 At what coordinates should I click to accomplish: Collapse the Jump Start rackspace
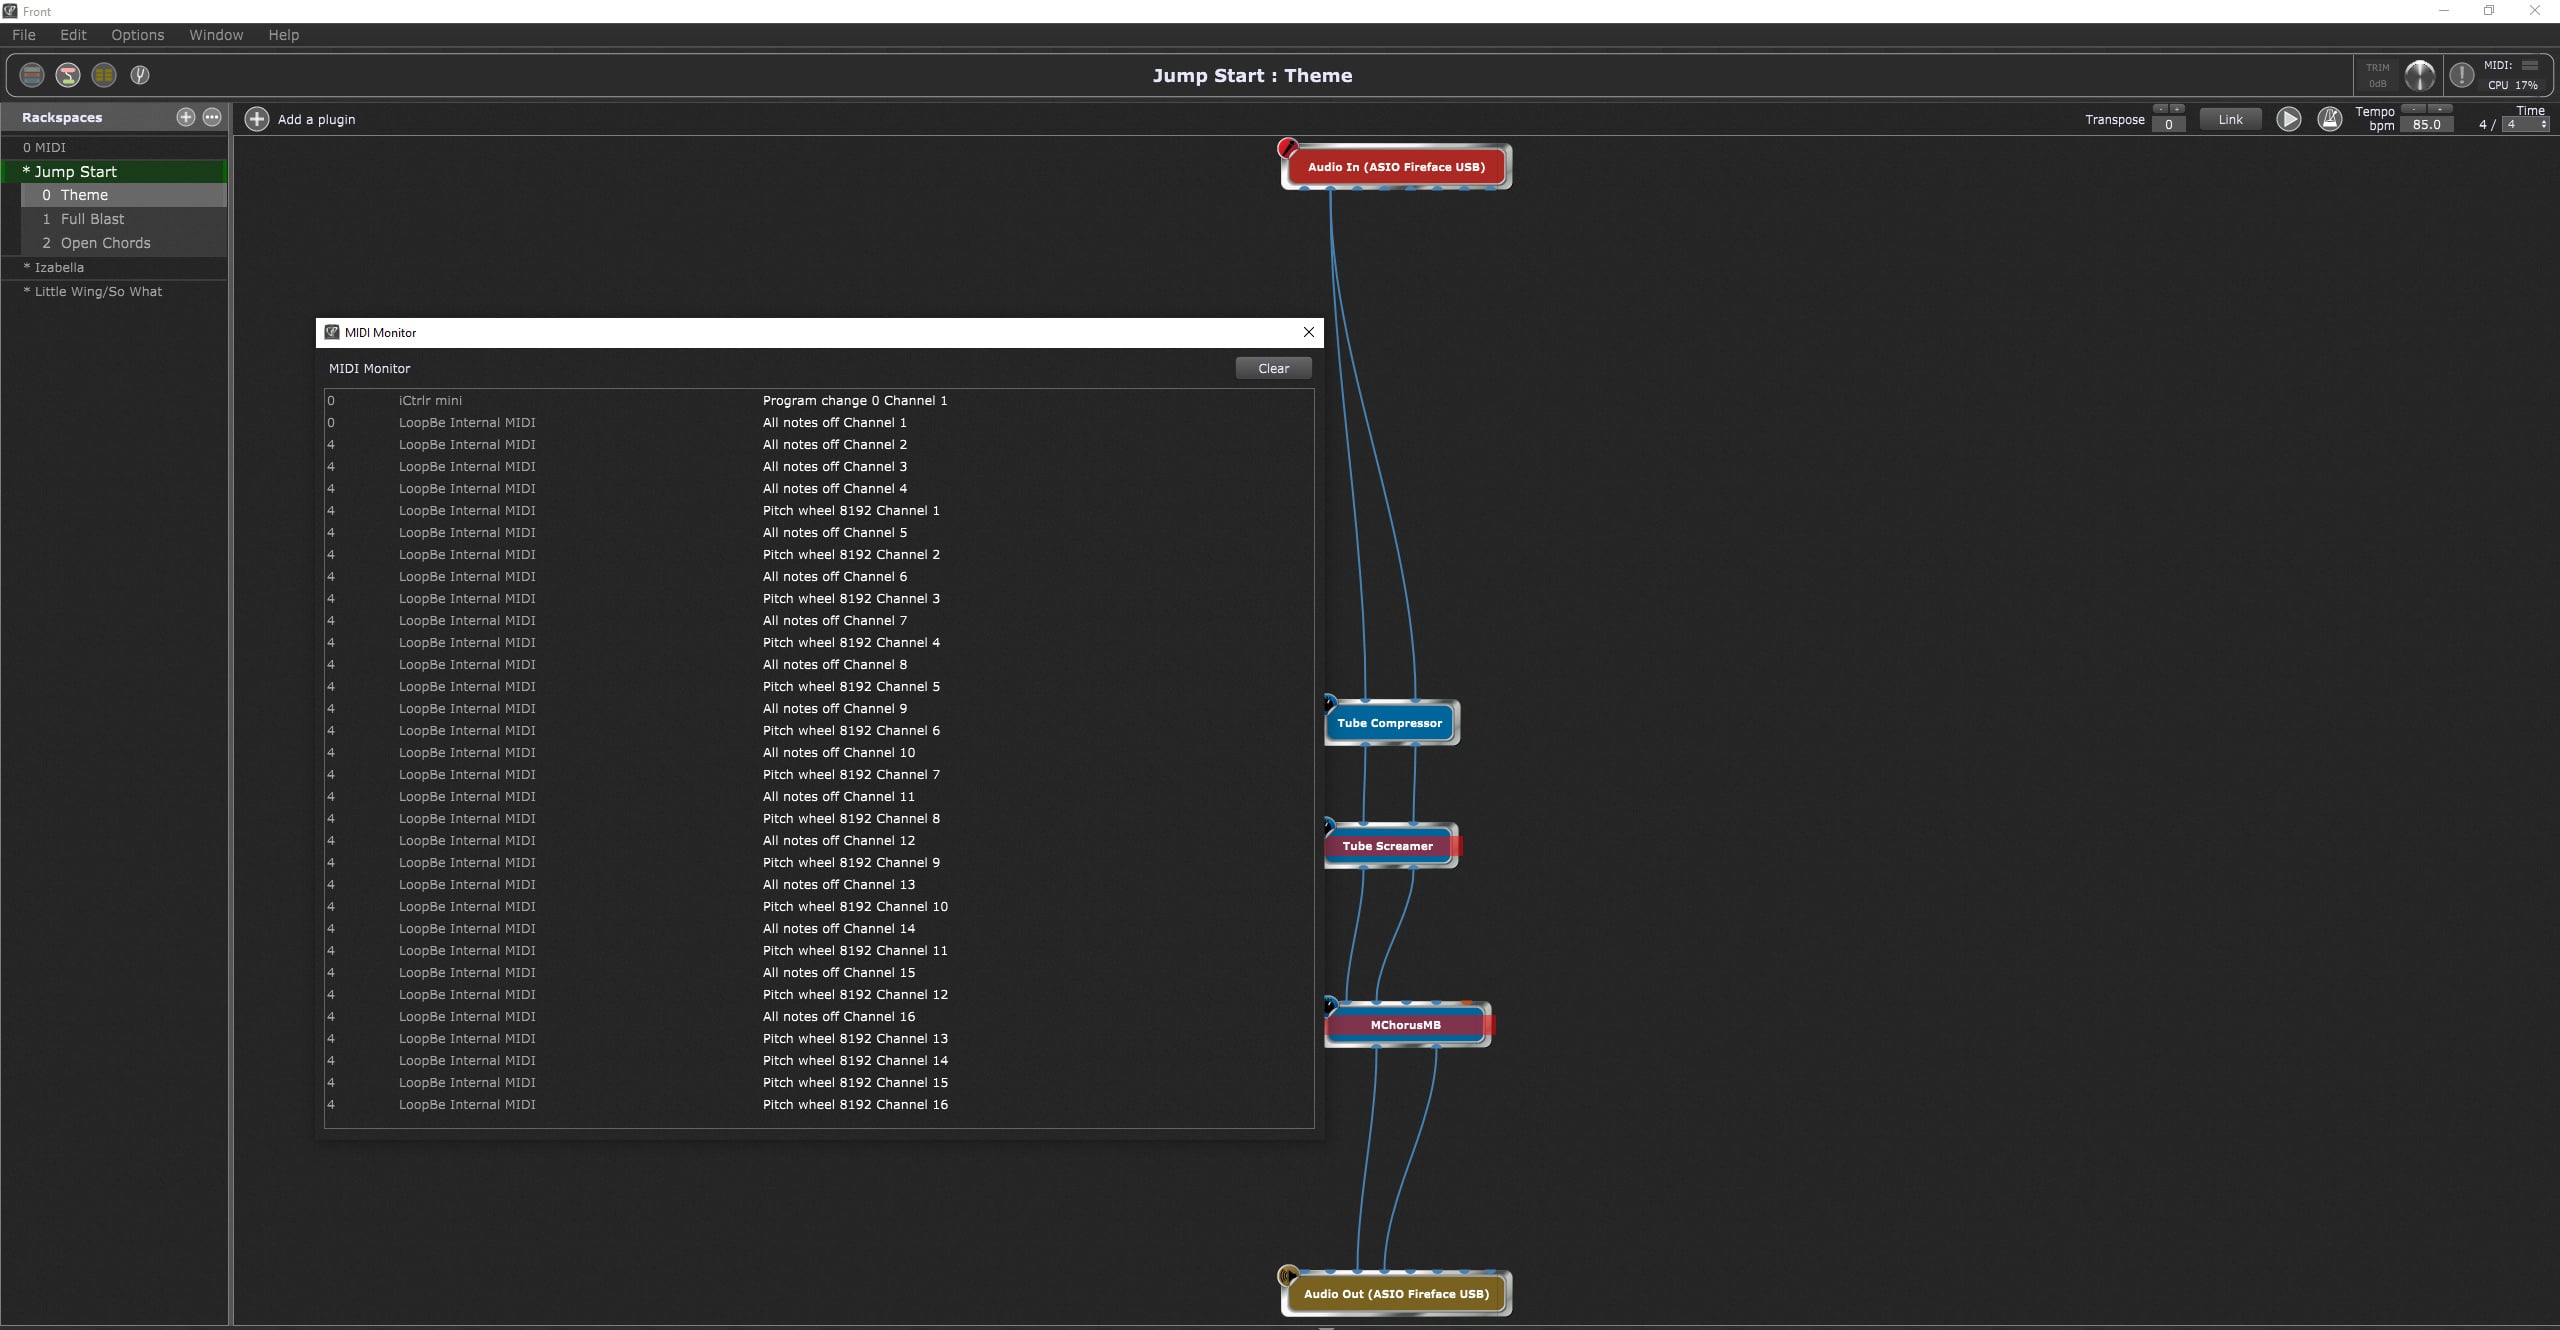pos(26,171)
